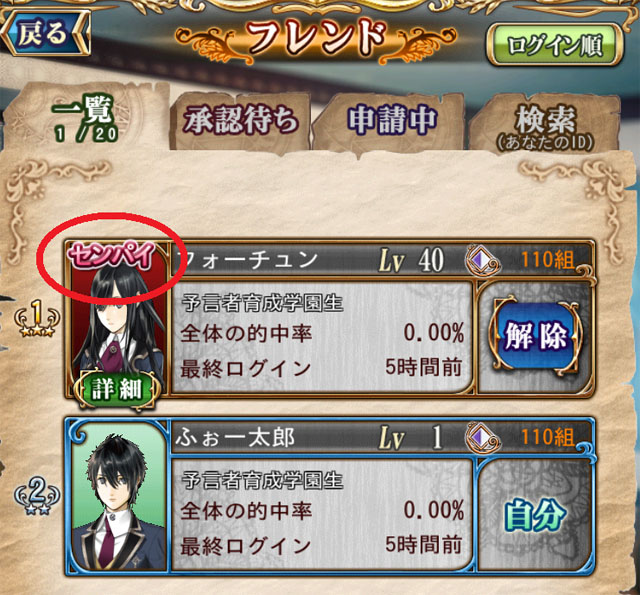The height and width of the screenshot is (595, 640).
Task: Change sort order via ログイン順 button
Action: coord(555,45)
